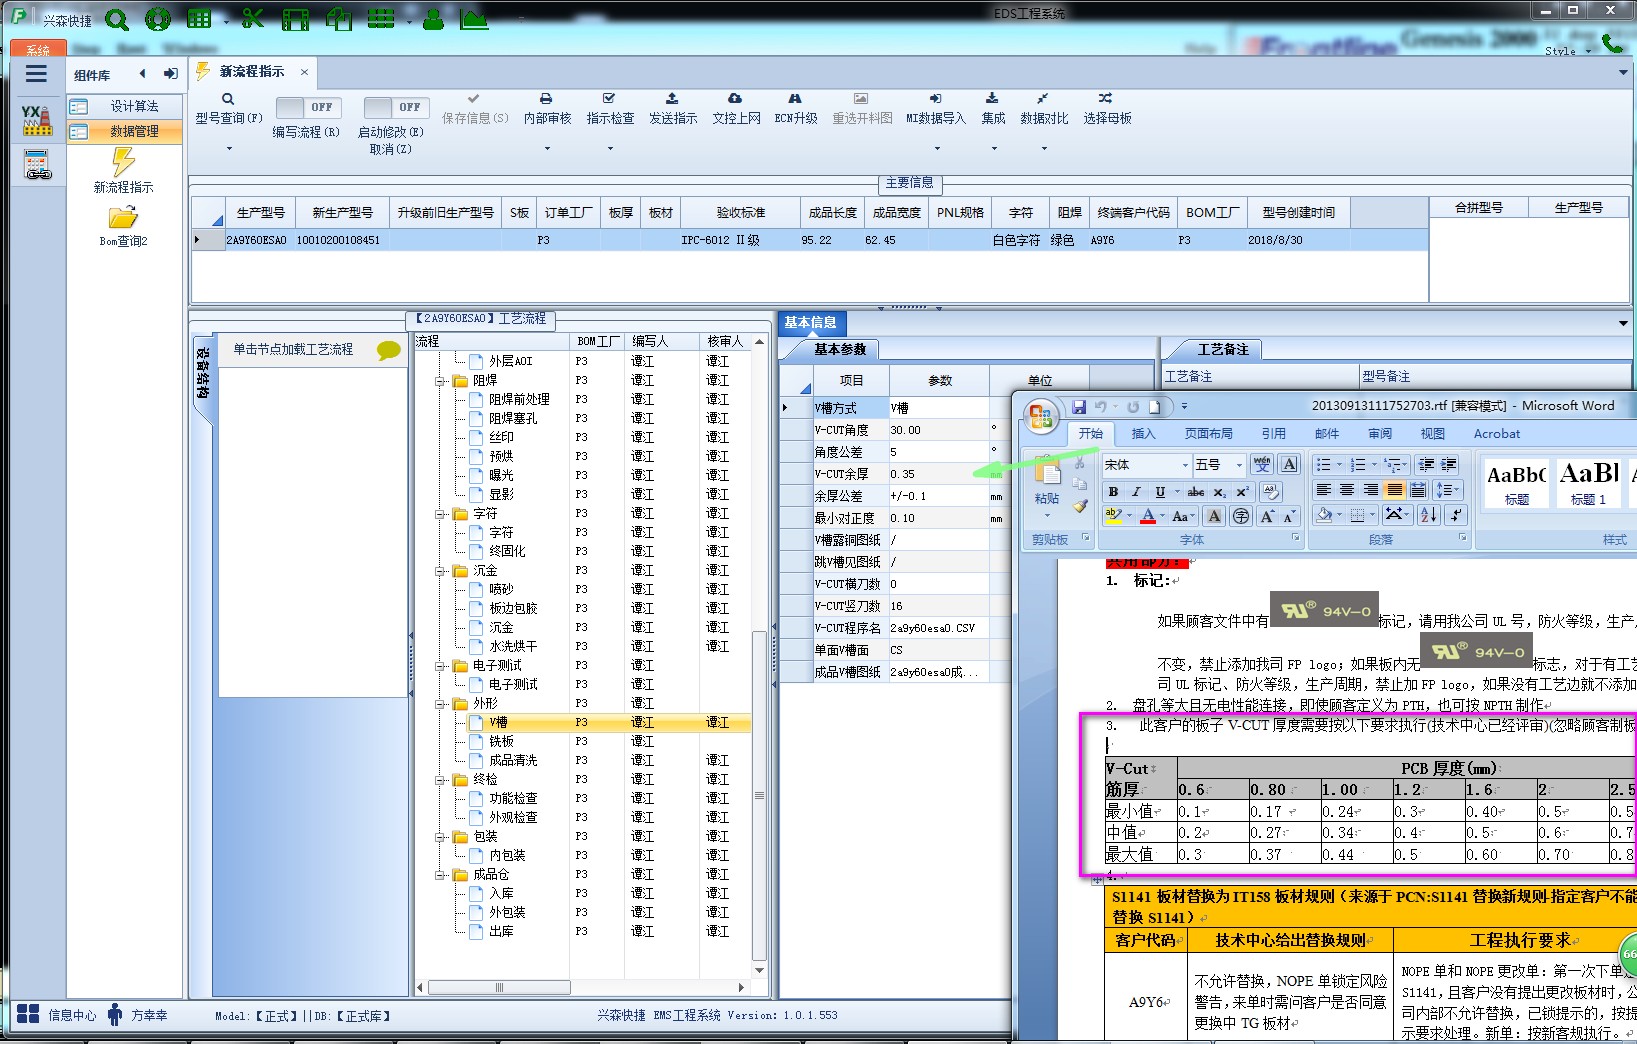Viewport: 1637px width, 1044px height.
Task: Click the red font color button in Word
Action: 1148,516
